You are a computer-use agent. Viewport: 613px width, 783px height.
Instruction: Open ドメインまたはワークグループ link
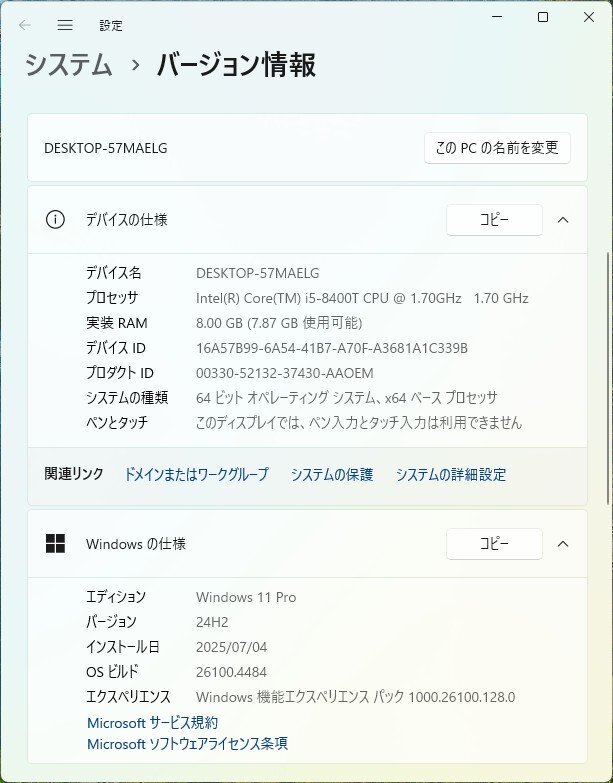(196, 474)
